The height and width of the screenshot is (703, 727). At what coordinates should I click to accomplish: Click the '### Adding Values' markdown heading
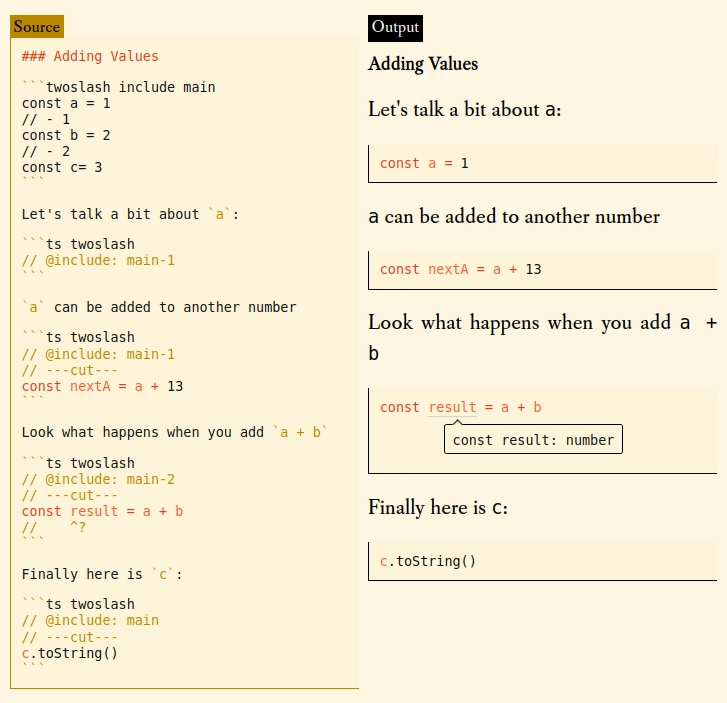click(x=90, y=56)
